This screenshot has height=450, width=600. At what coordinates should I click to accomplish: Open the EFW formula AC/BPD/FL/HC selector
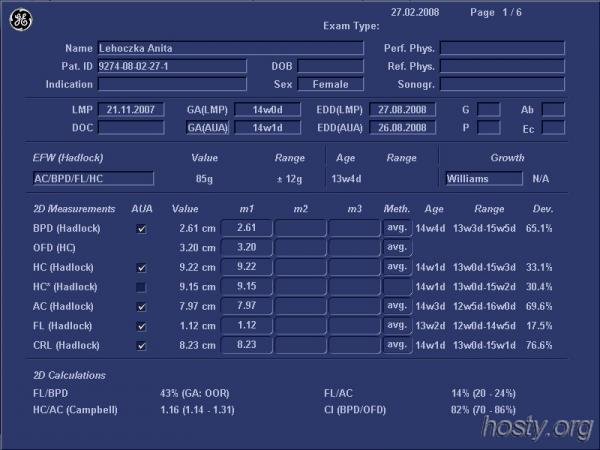[x=93, y=179]
